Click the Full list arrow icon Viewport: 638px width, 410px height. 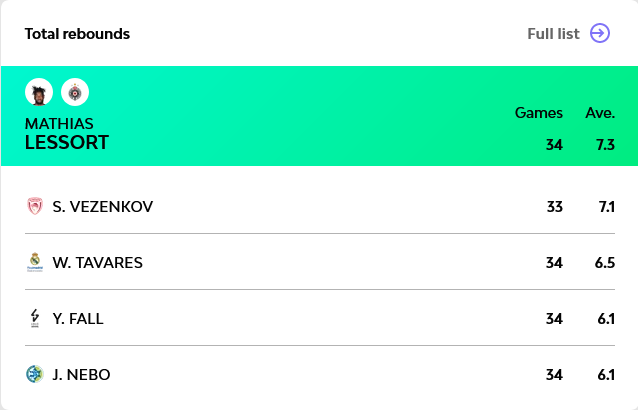pyautogui.click(x=600, y=33)
